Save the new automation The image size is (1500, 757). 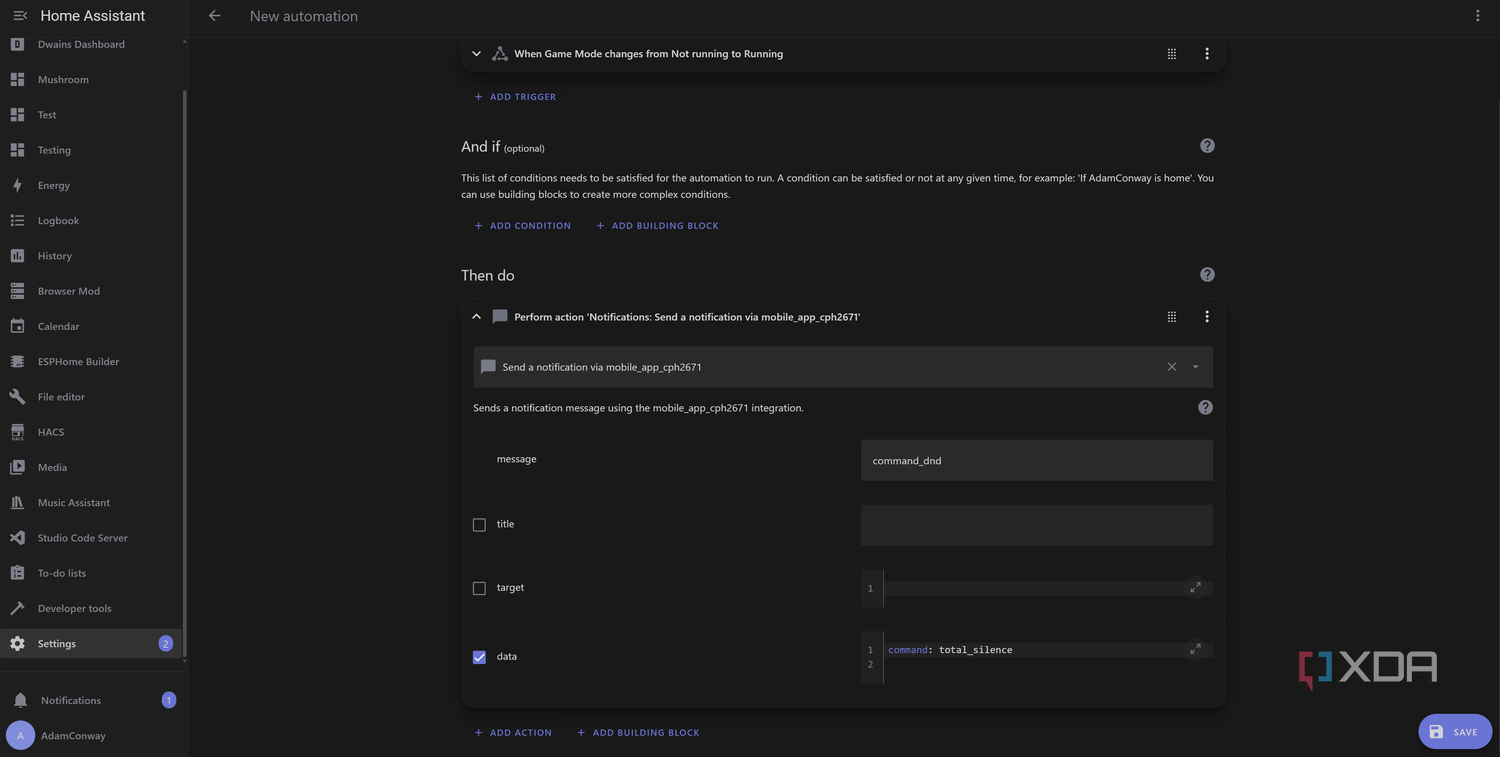pos(1455,732)
